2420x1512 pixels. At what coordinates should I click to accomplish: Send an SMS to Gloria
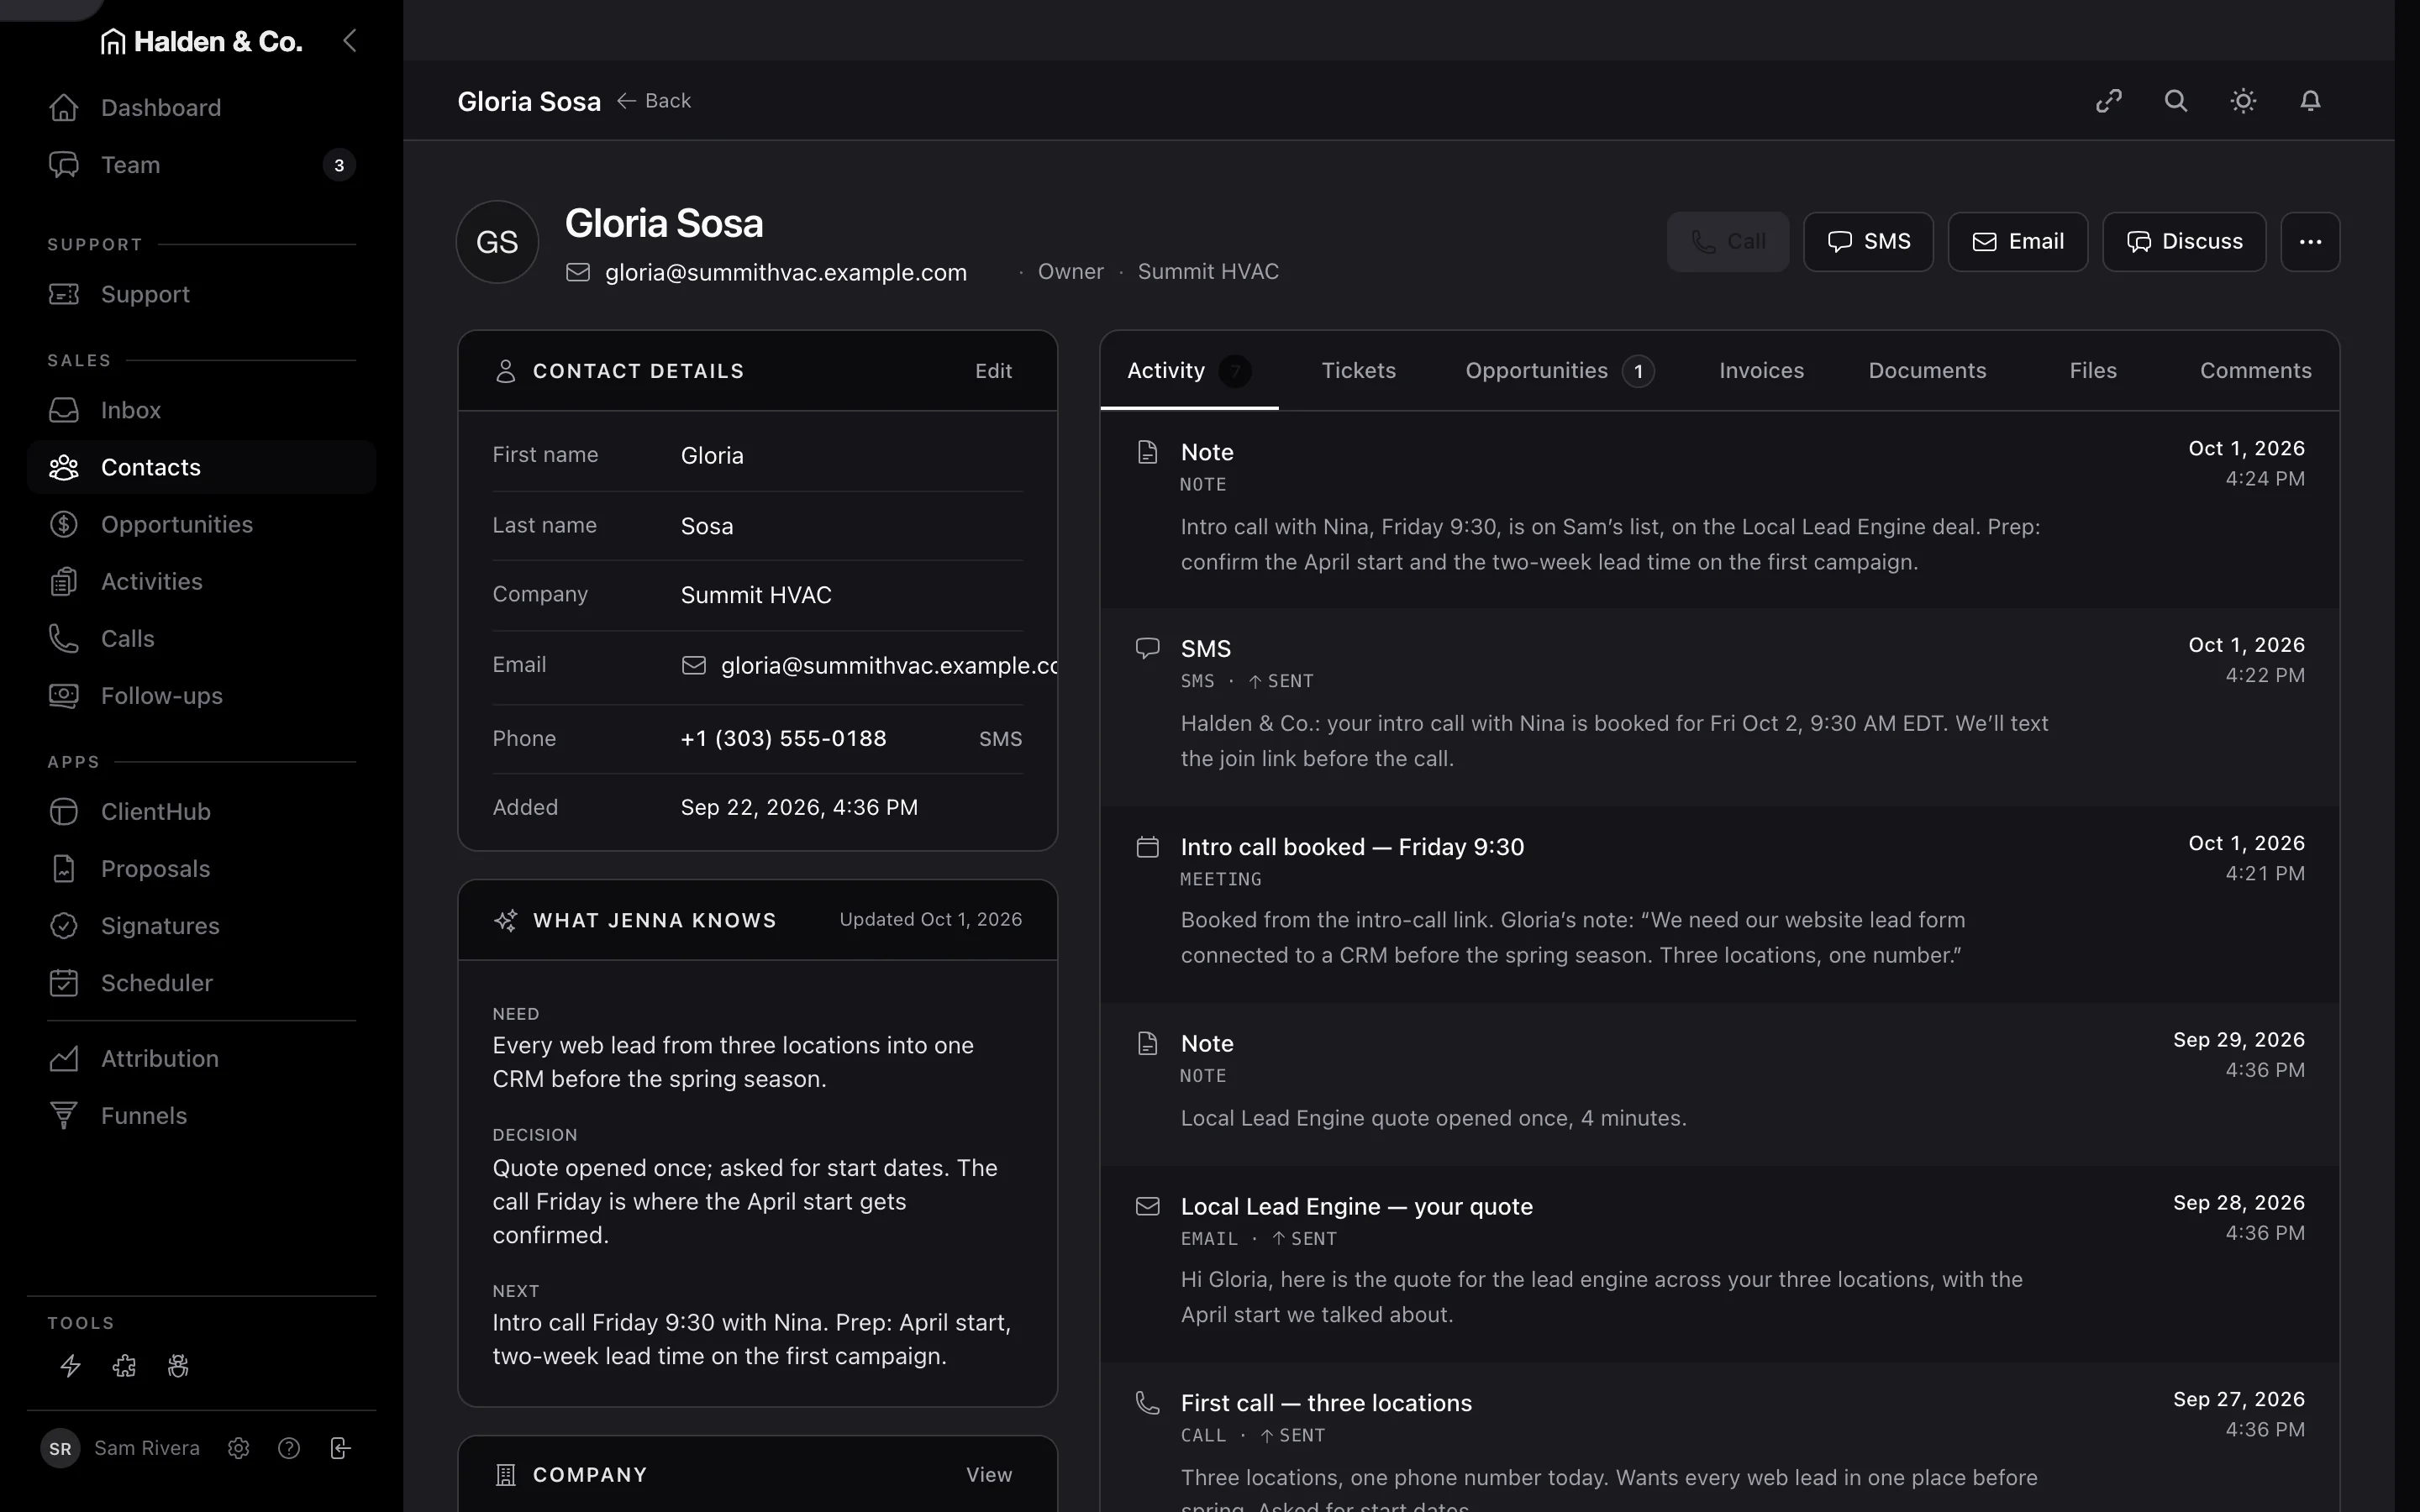click(1868, 242)
